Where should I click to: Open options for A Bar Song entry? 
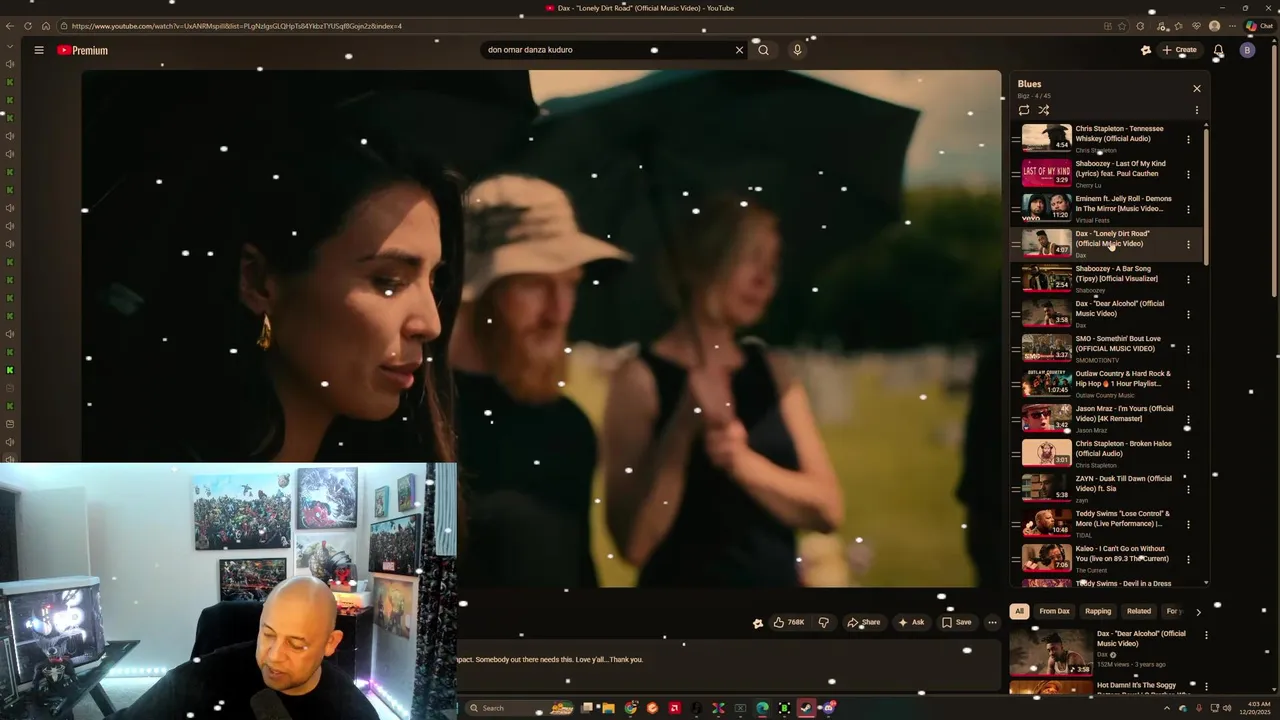[x=1188, y=279]
